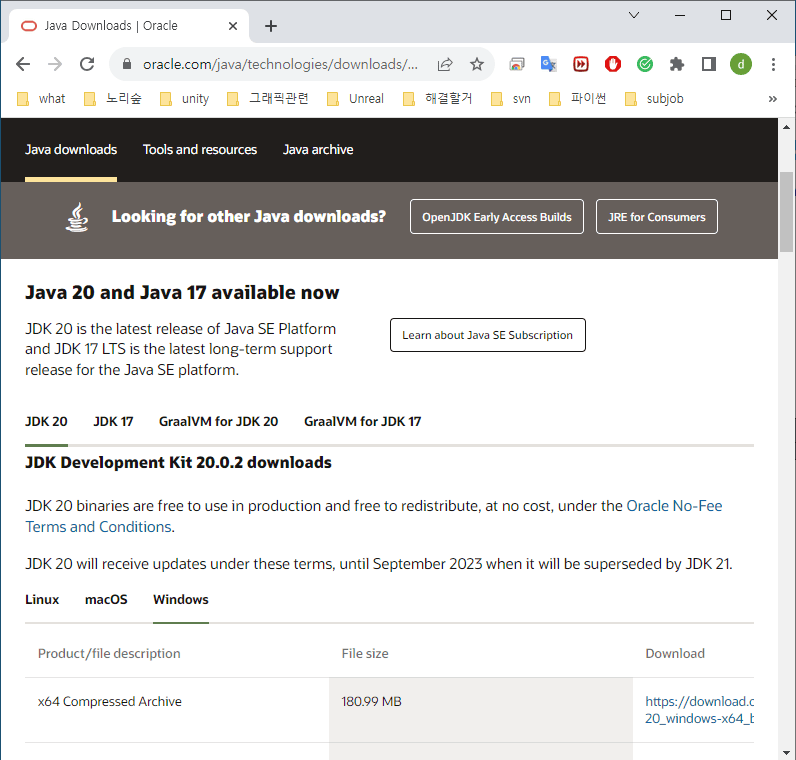
Task: Open the 'Unreal' bookmark folder
Action: click(355, 98)
